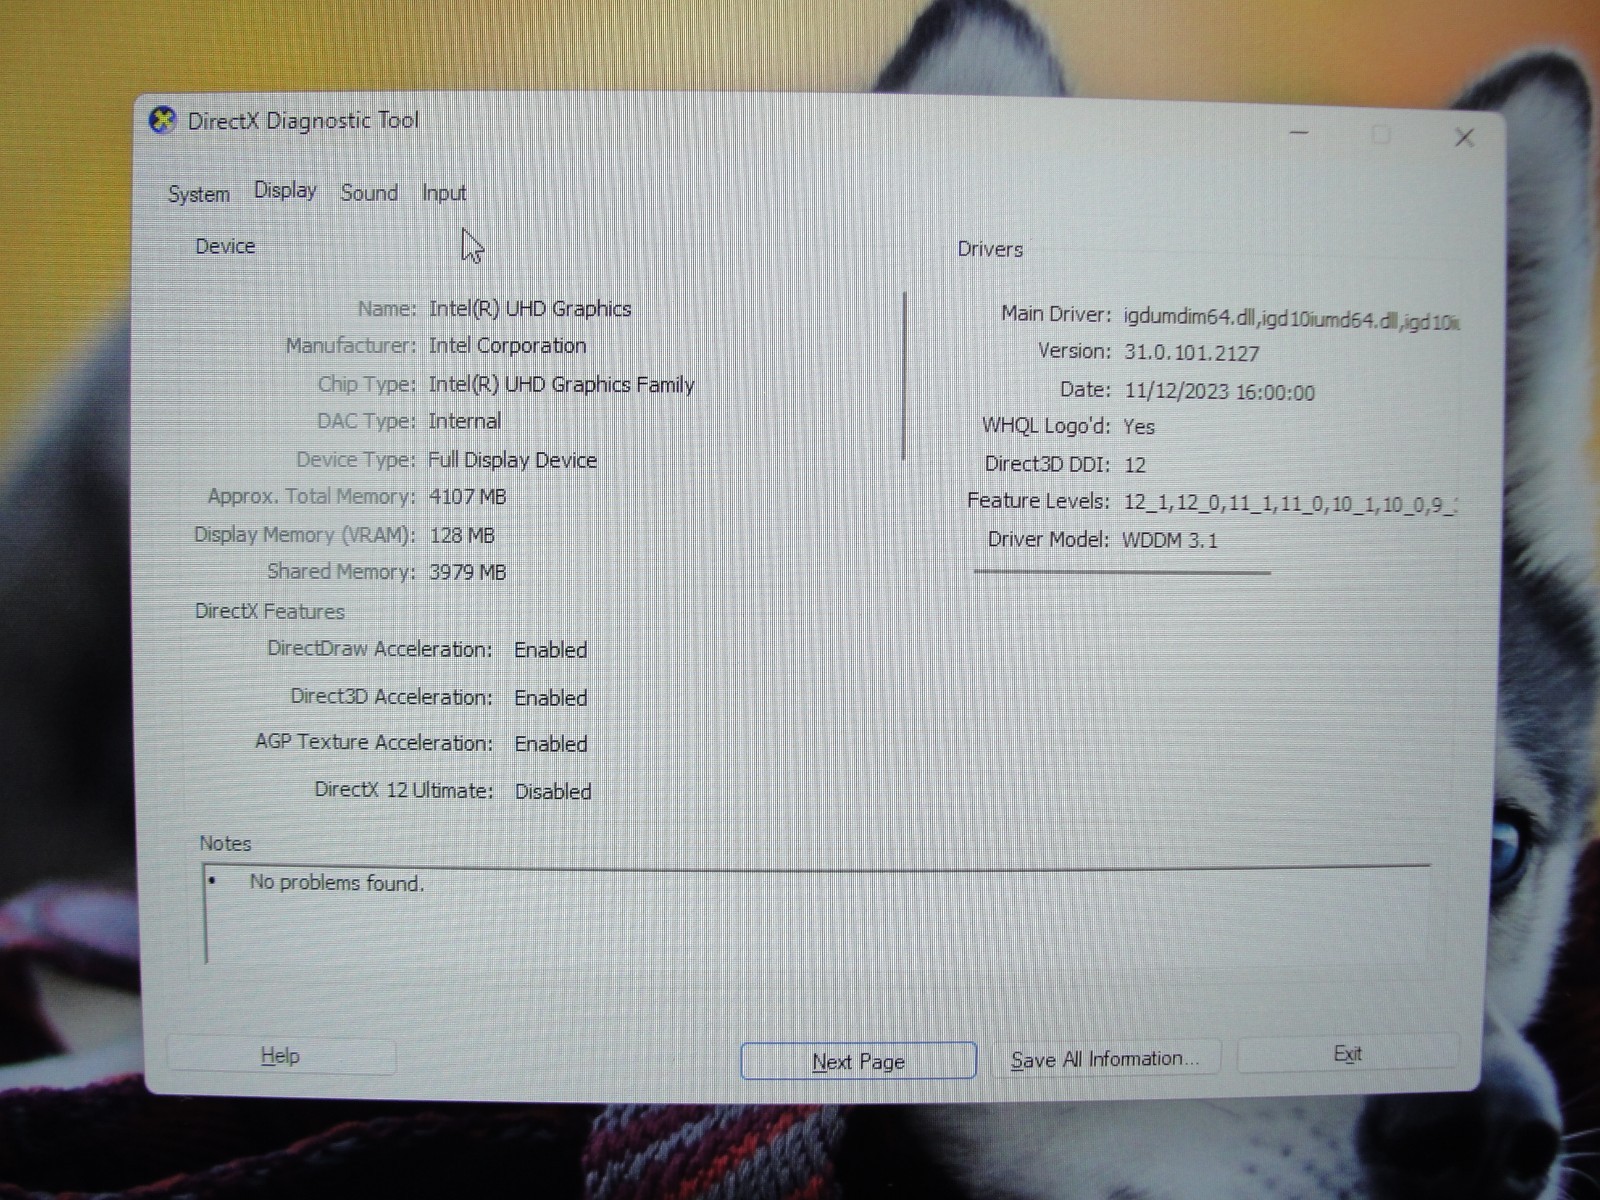Click the DirectX Diagnostic Tool title icon
The image size is (1600, 1200).
click(162, 121)
